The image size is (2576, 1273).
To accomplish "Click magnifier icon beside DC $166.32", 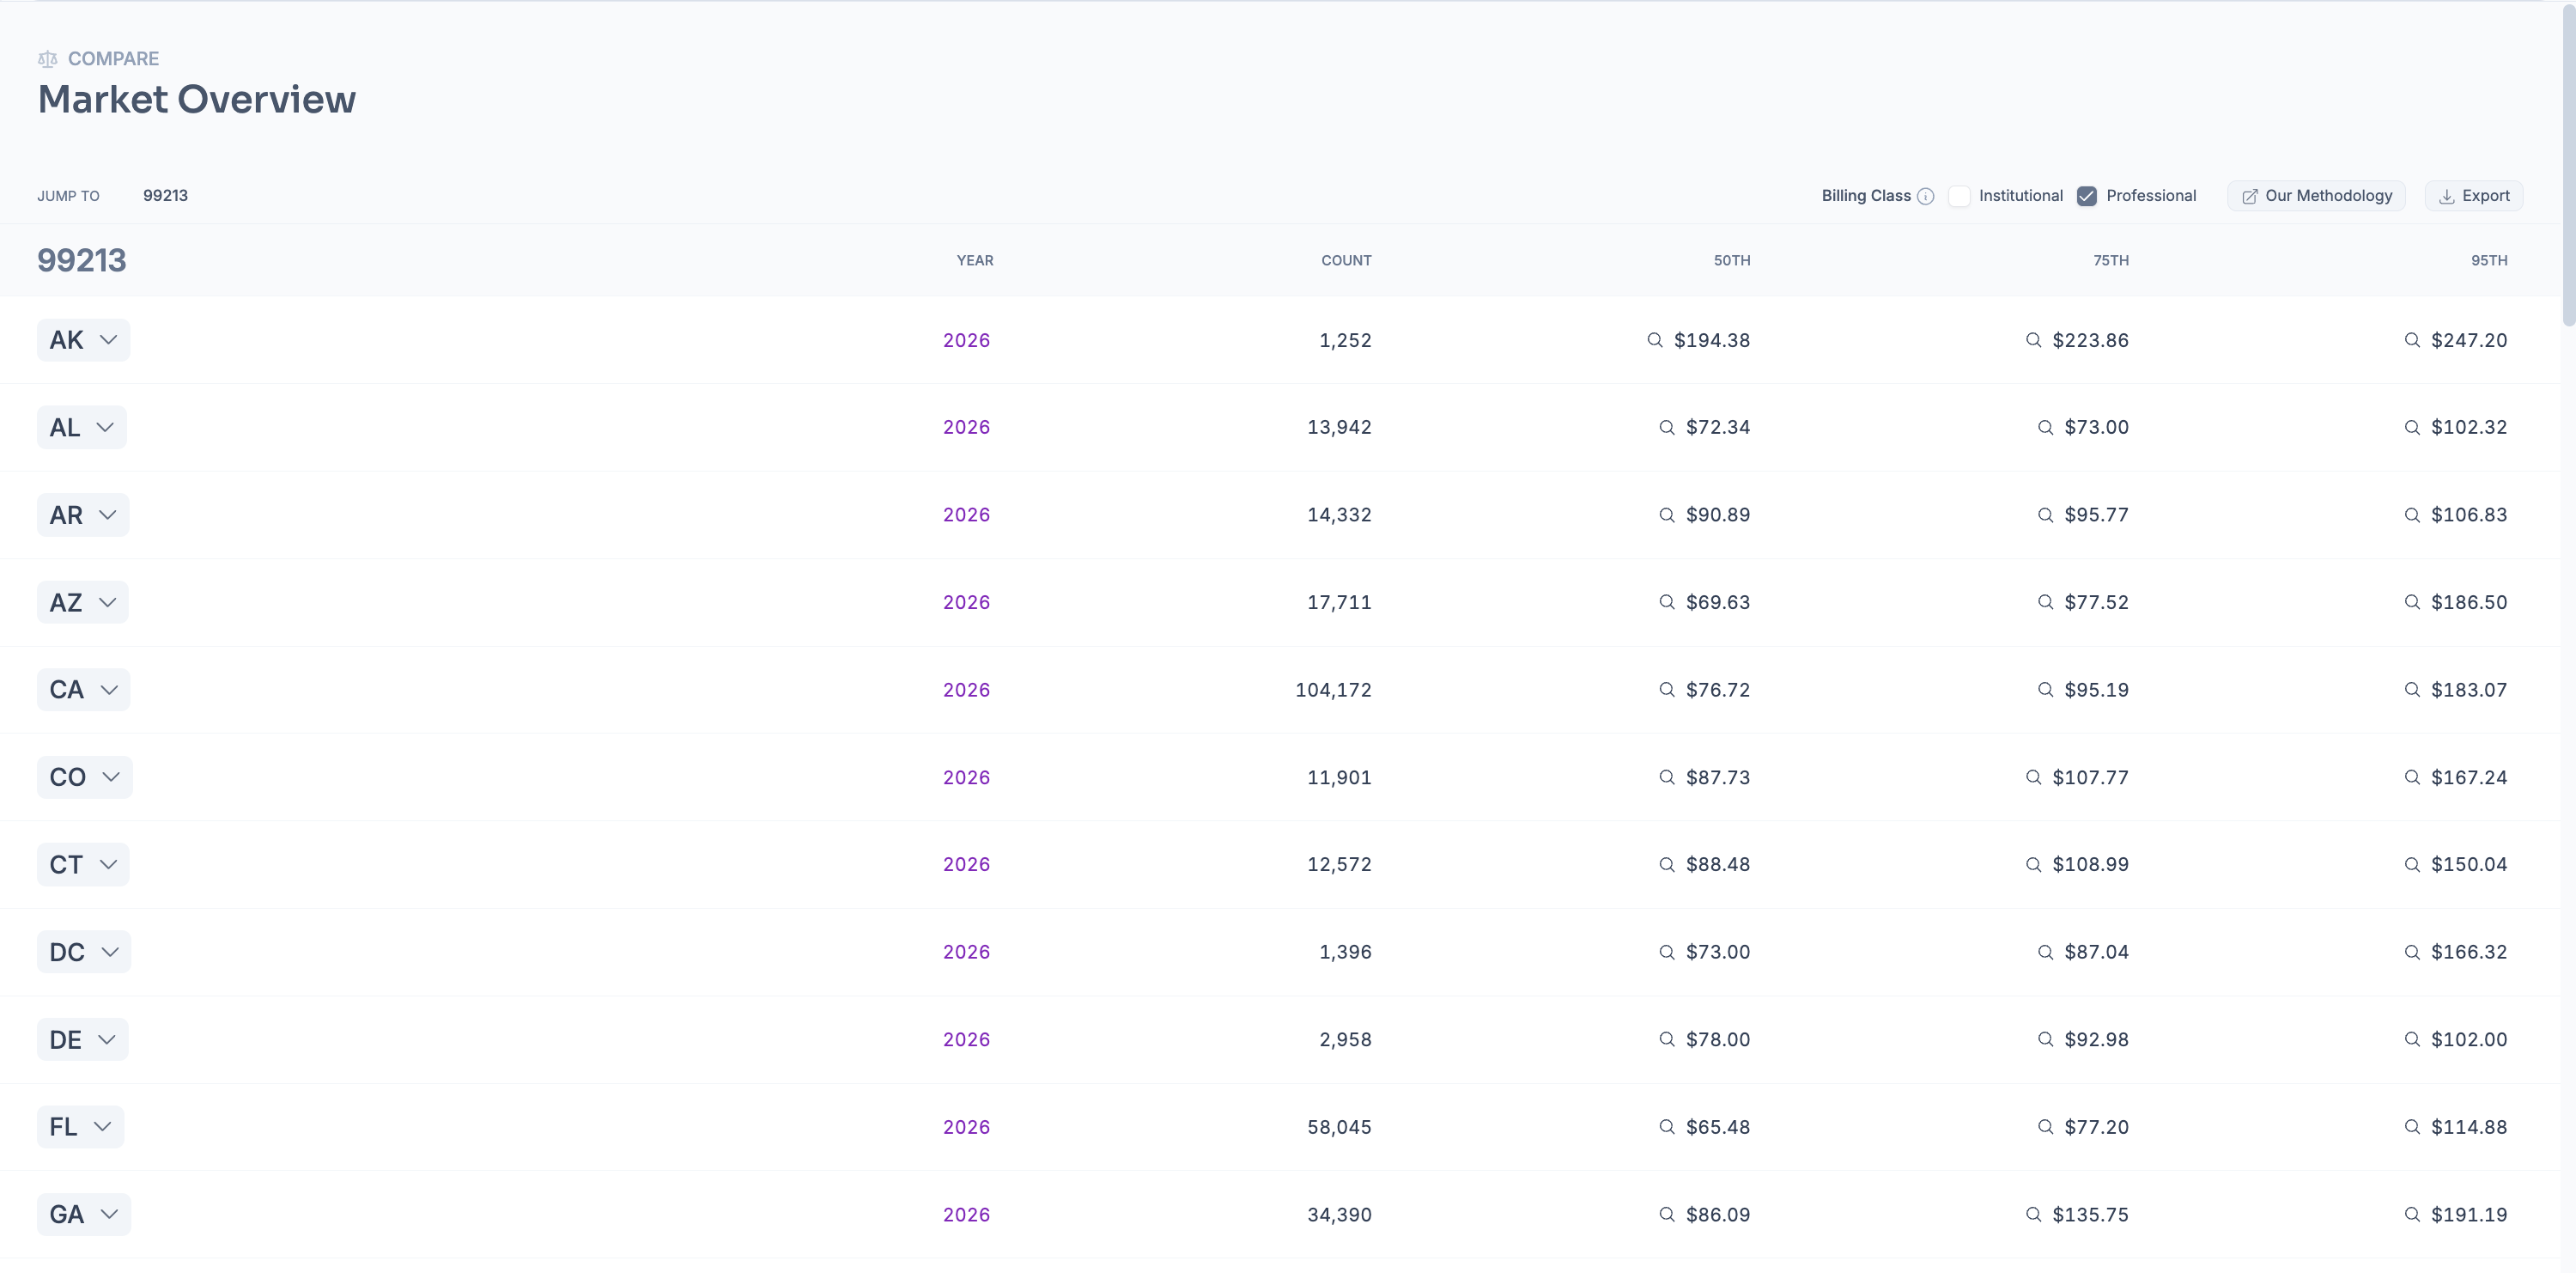I will coord(2412,952).
